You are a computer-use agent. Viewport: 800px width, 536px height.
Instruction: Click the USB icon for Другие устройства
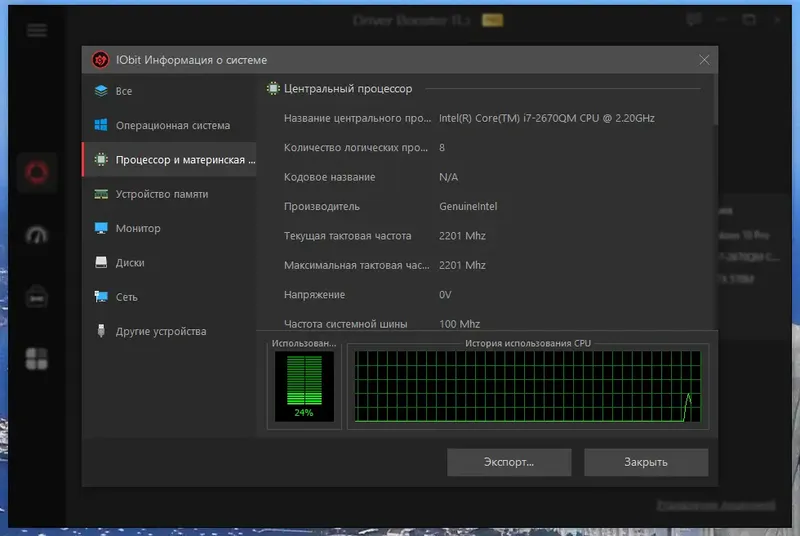click(x=101, y=330)
